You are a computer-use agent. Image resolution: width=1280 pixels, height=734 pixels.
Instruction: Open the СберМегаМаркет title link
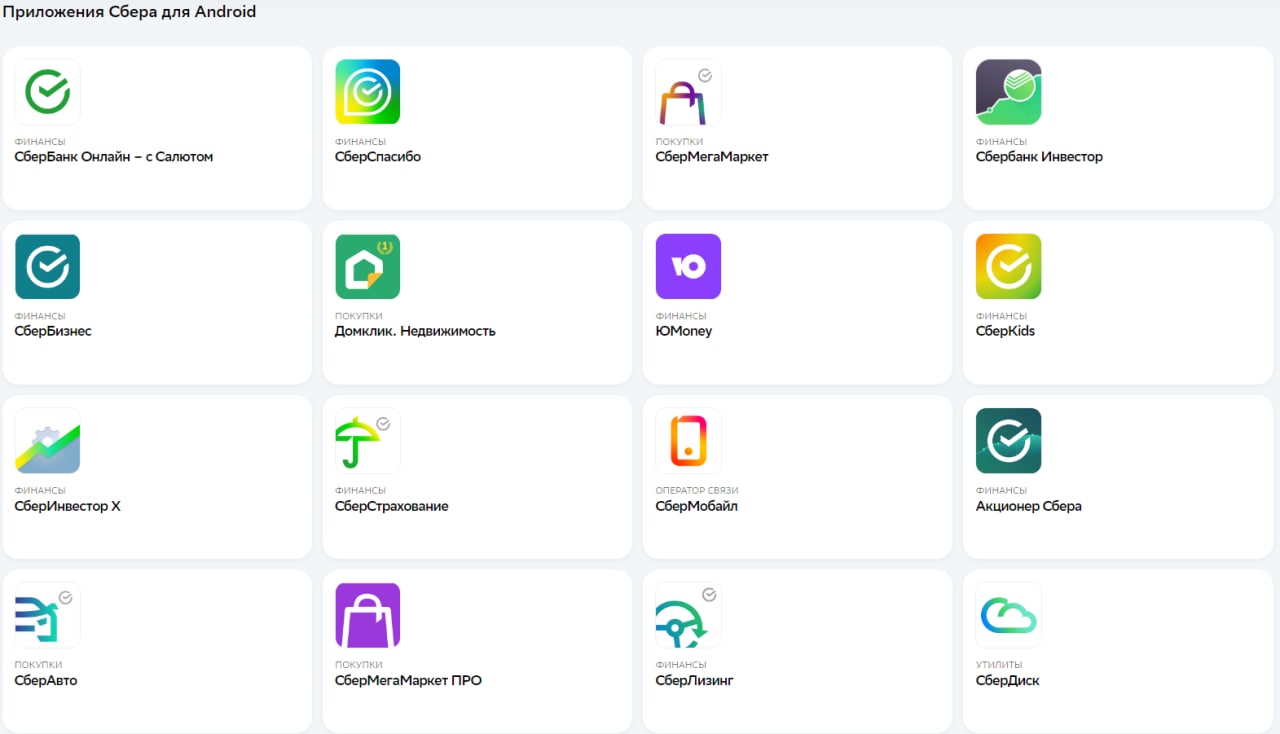click(x=712, y=157)
